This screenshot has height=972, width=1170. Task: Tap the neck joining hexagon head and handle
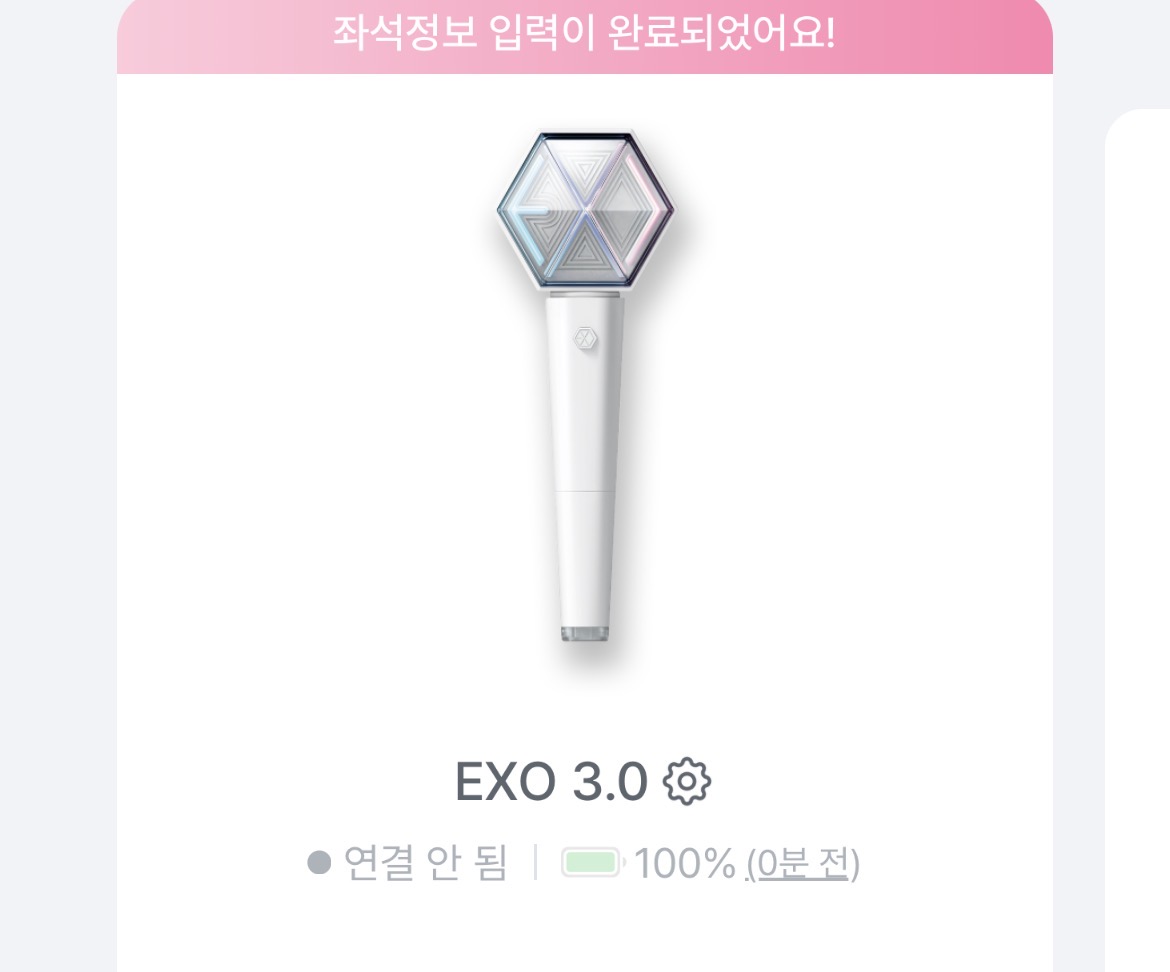tap(585, 294)
